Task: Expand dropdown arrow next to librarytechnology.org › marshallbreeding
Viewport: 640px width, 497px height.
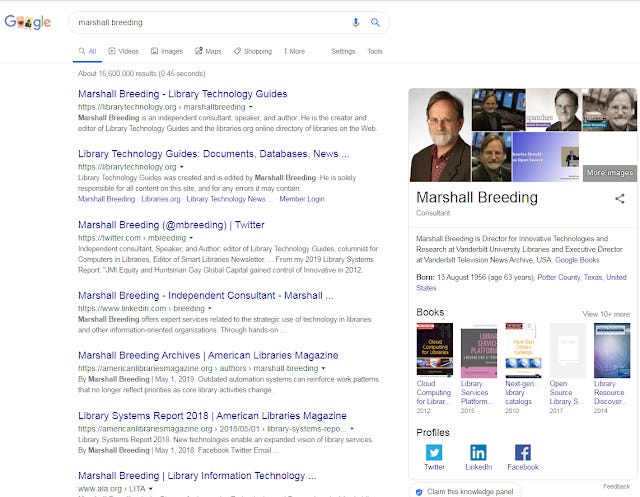Action: [x=251, y=107]
